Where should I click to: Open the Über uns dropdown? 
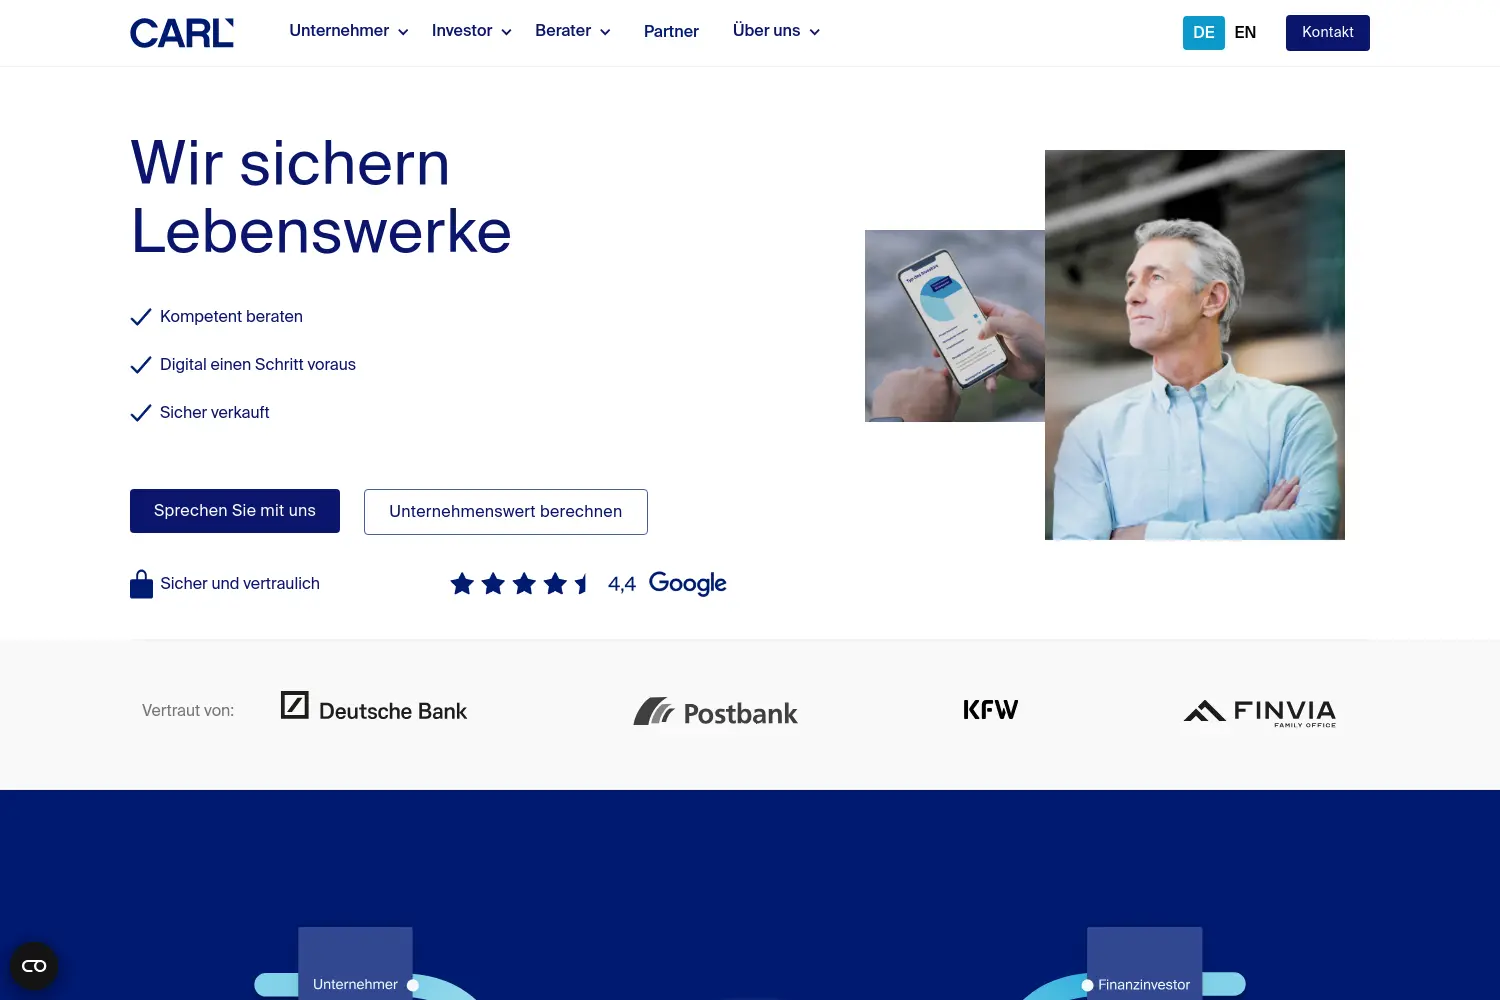coord(777,31)
